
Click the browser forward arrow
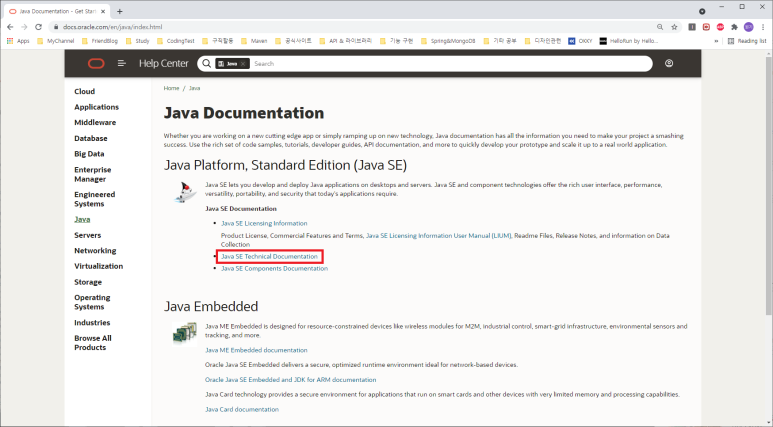(x=24, y=27)
